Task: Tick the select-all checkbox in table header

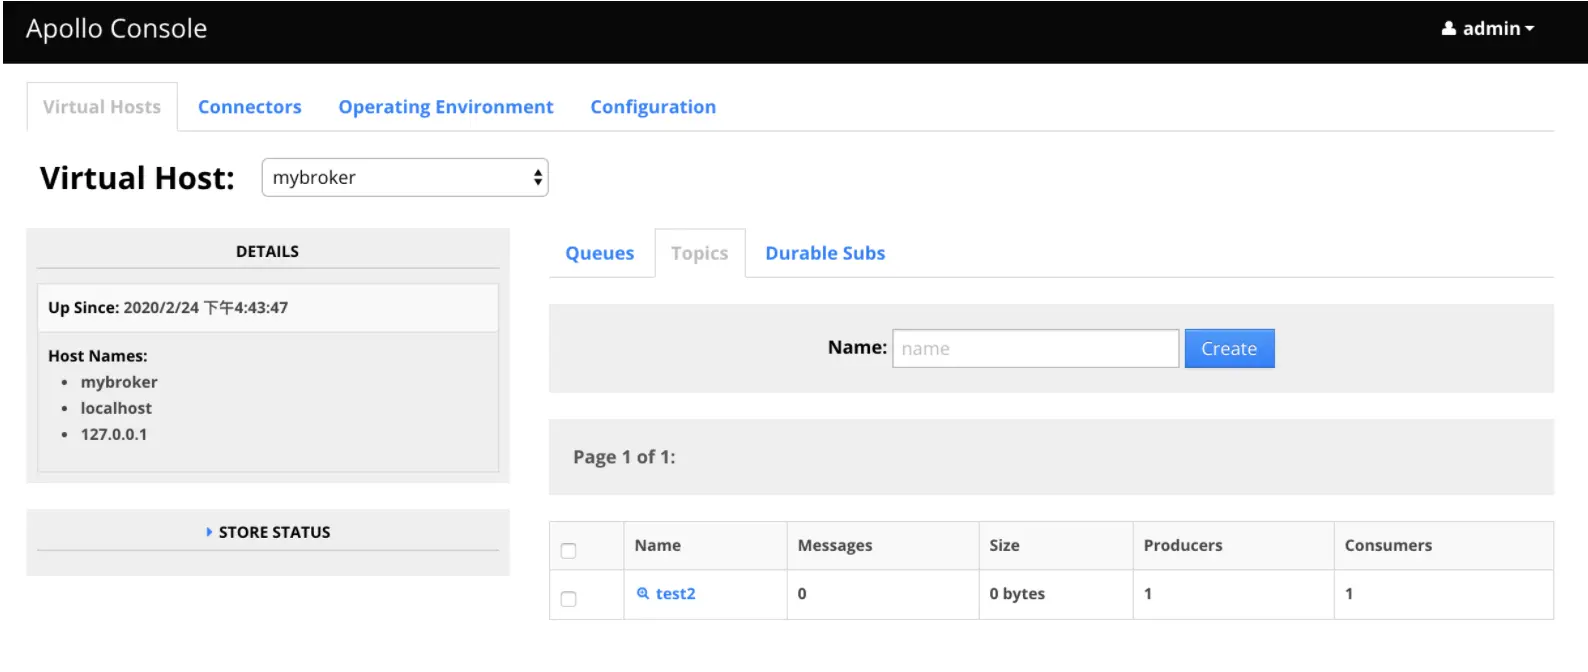Action: pos(569,550)
